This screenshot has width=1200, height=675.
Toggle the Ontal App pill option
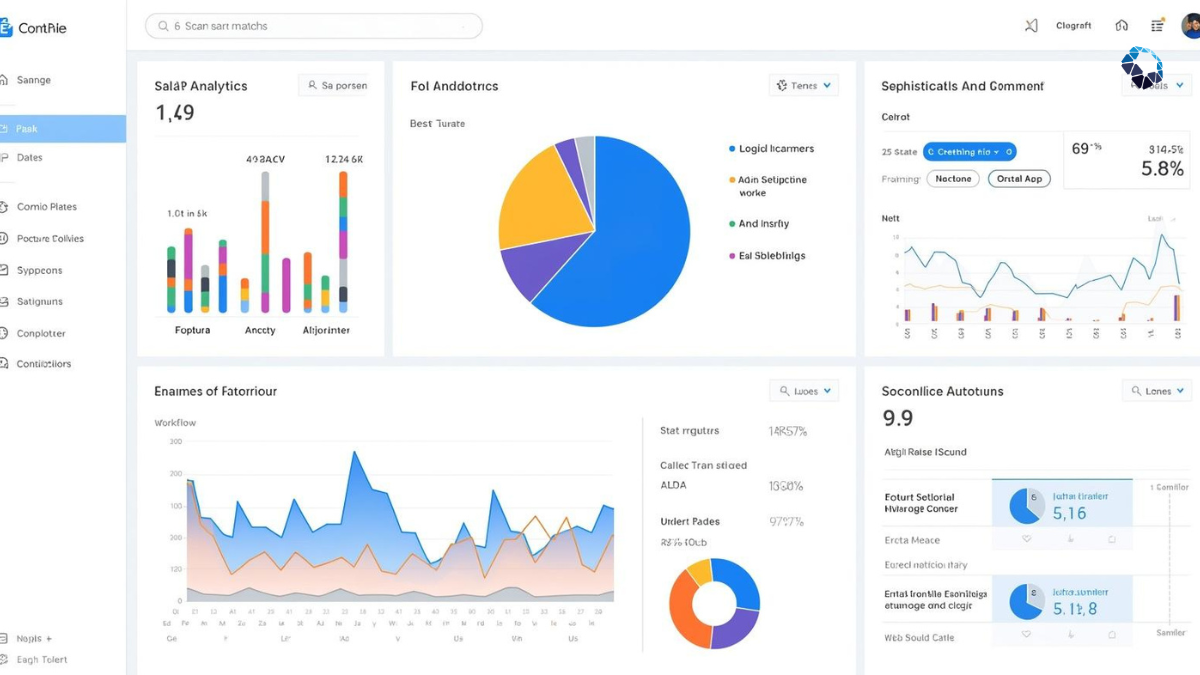click(1019, 178)
